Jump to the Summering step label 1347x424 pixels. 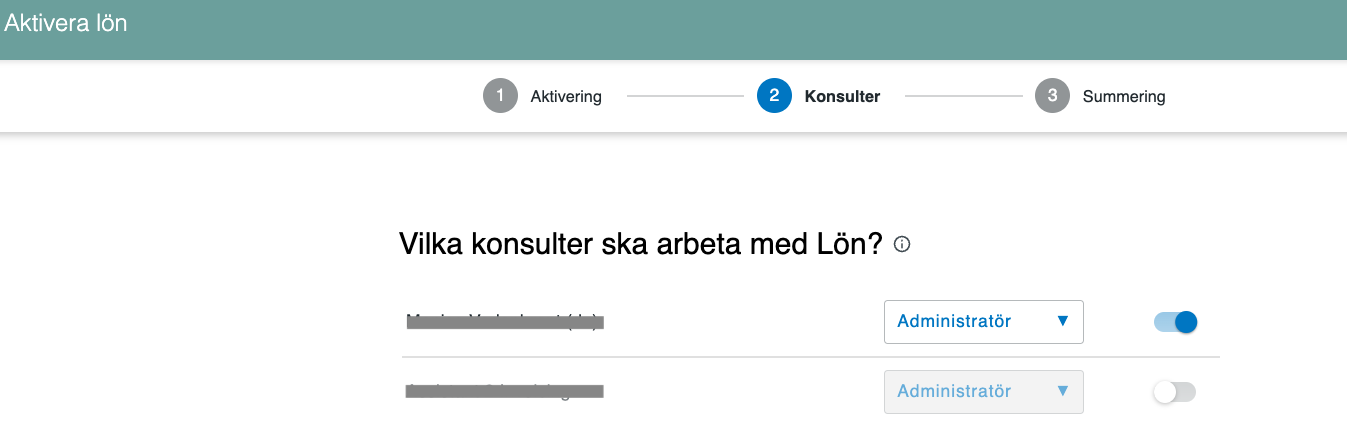(1123, 97)
